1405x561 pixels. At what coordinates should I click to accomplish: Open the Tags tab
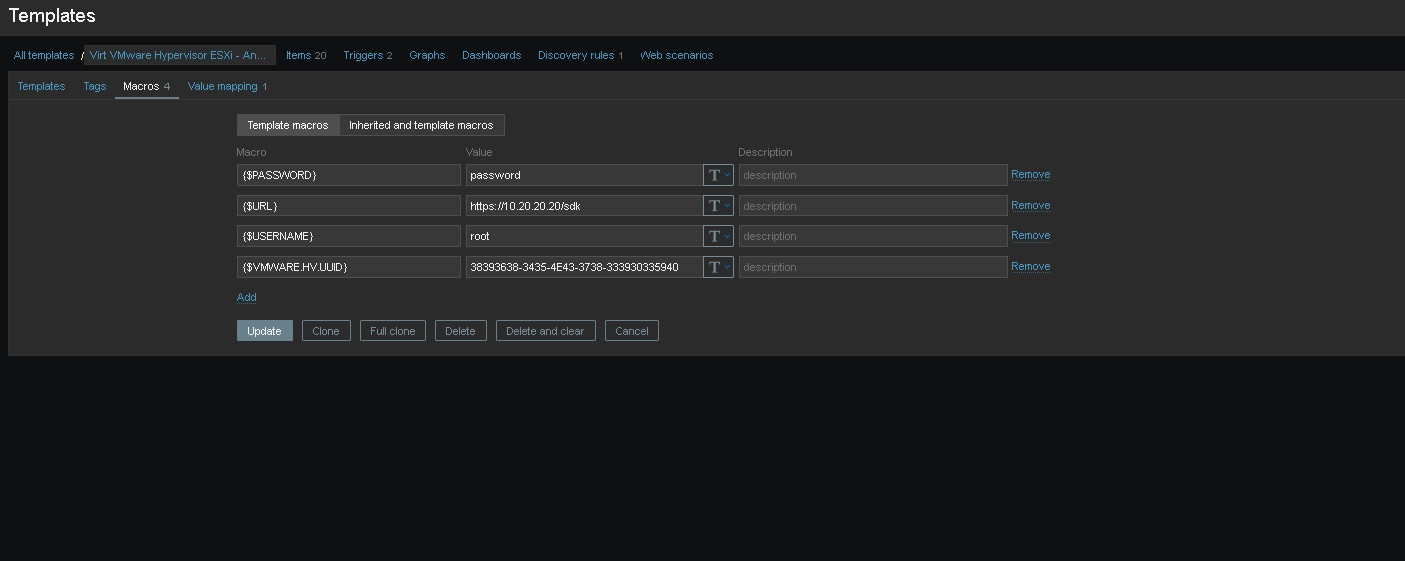coord(94,86)
